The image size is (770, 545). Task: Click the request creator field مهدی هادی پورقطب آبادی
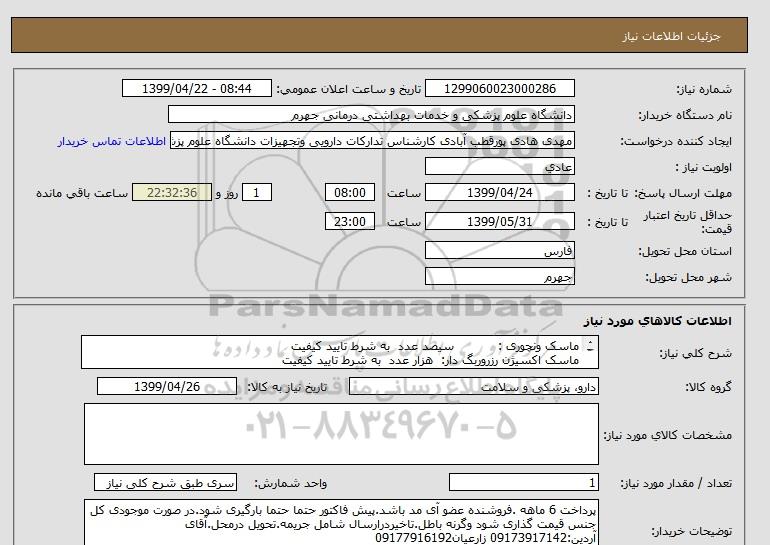click(x=372, y=141)
